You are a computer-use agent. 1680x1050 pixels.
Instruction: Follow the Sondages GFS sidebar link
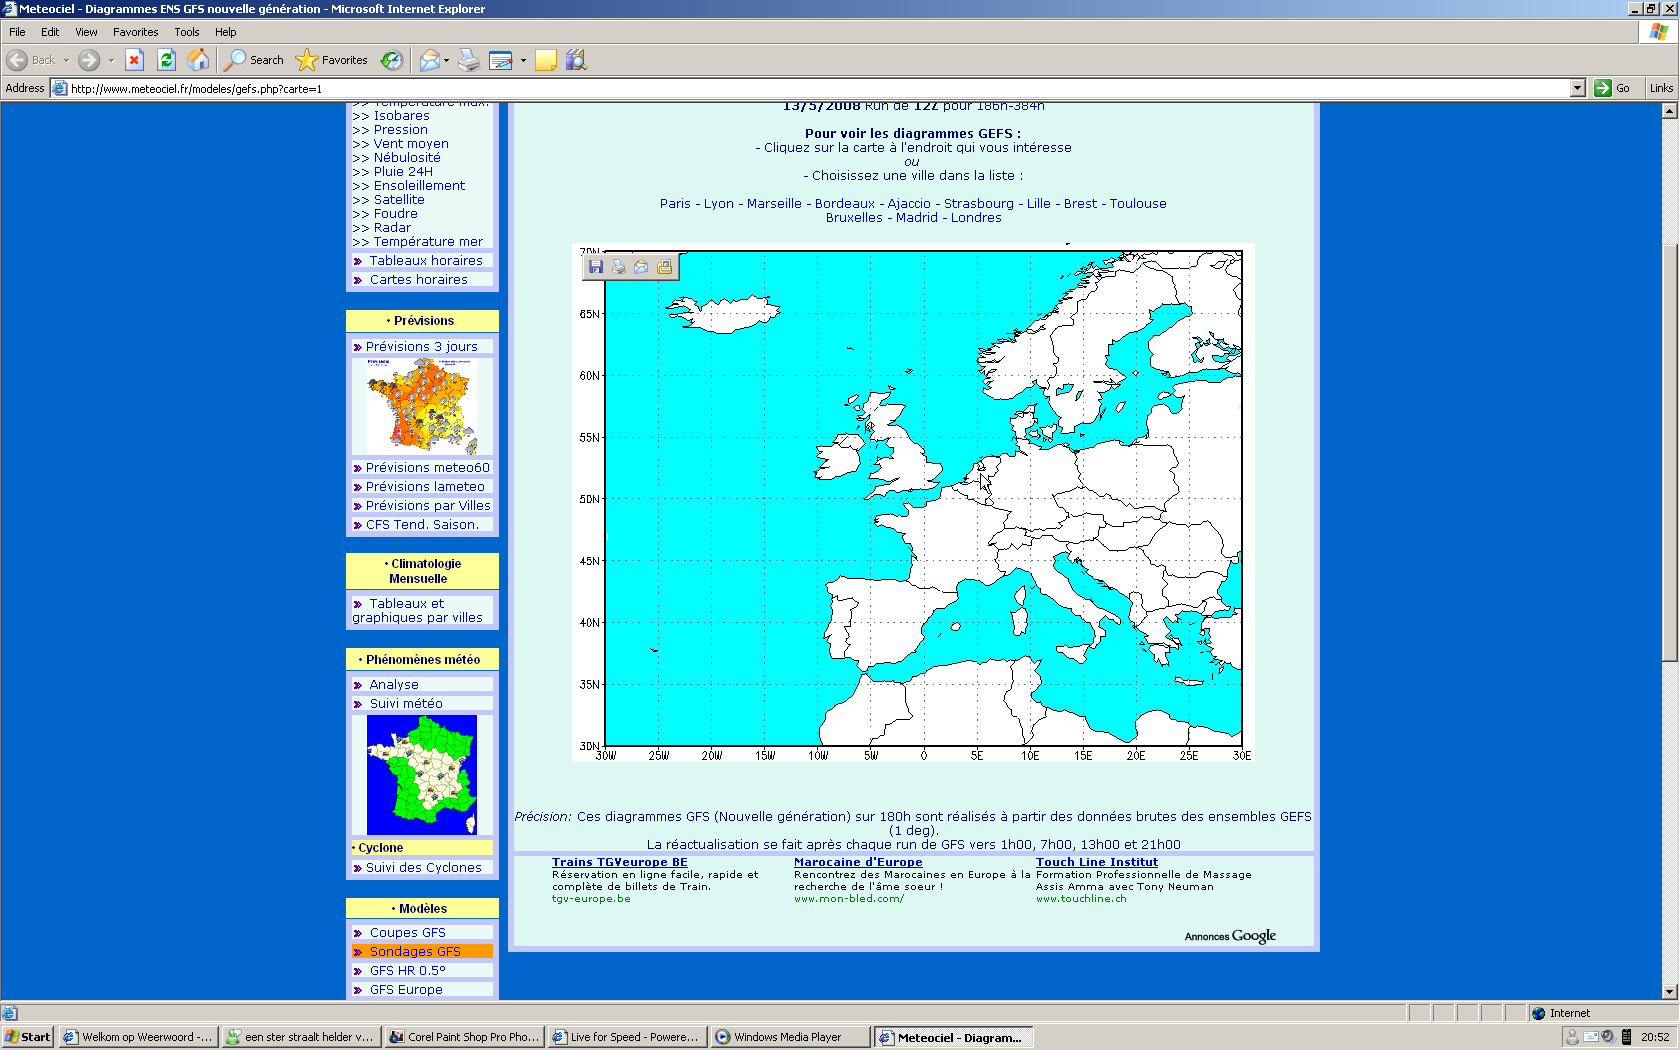[x=415, y=951]
